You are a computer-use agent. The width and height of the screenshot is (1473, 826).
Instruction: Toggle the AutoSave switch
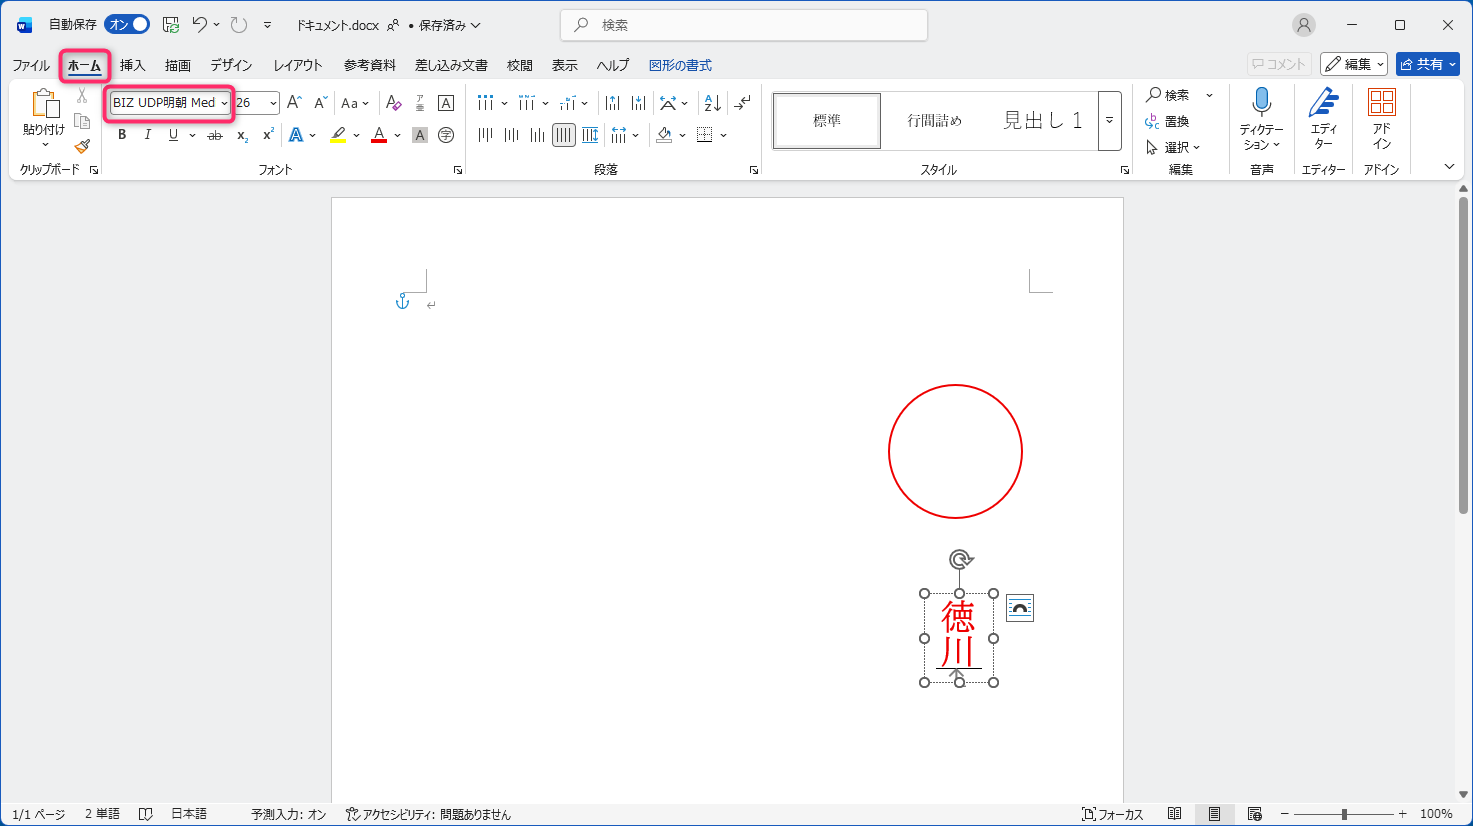pyautogui.click(x=127, y=24)
